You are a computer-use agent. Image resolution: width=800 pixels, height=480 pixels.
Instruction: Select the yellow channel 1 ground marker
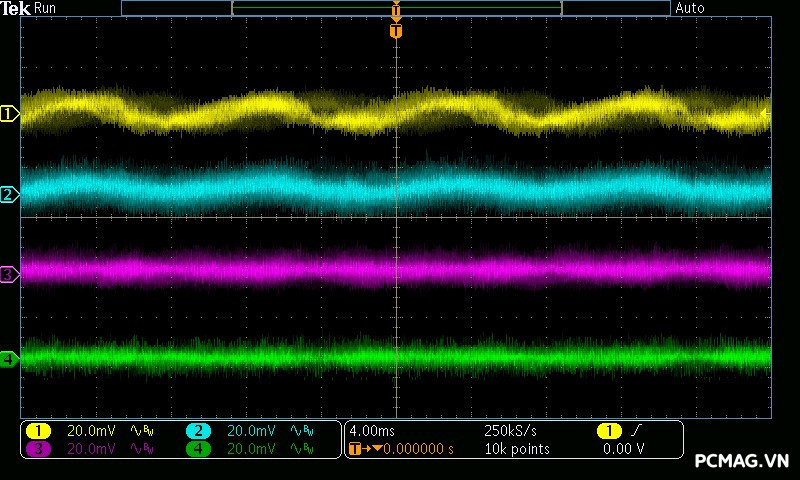[x=9, y=115]
